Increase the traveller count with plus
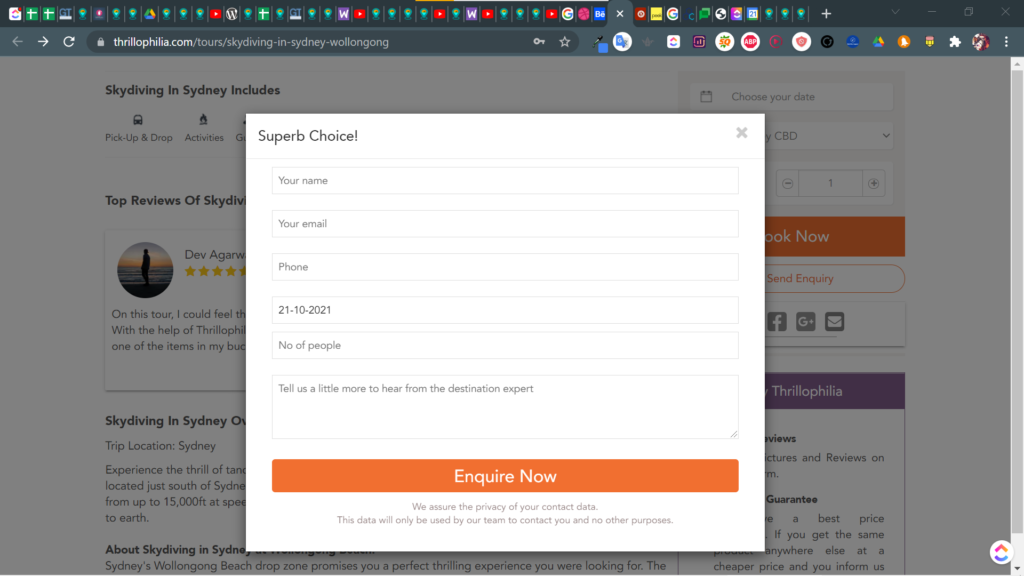The width and height of the screenshot is (1024, 576). pyautogui.click(x=874, y=184)
